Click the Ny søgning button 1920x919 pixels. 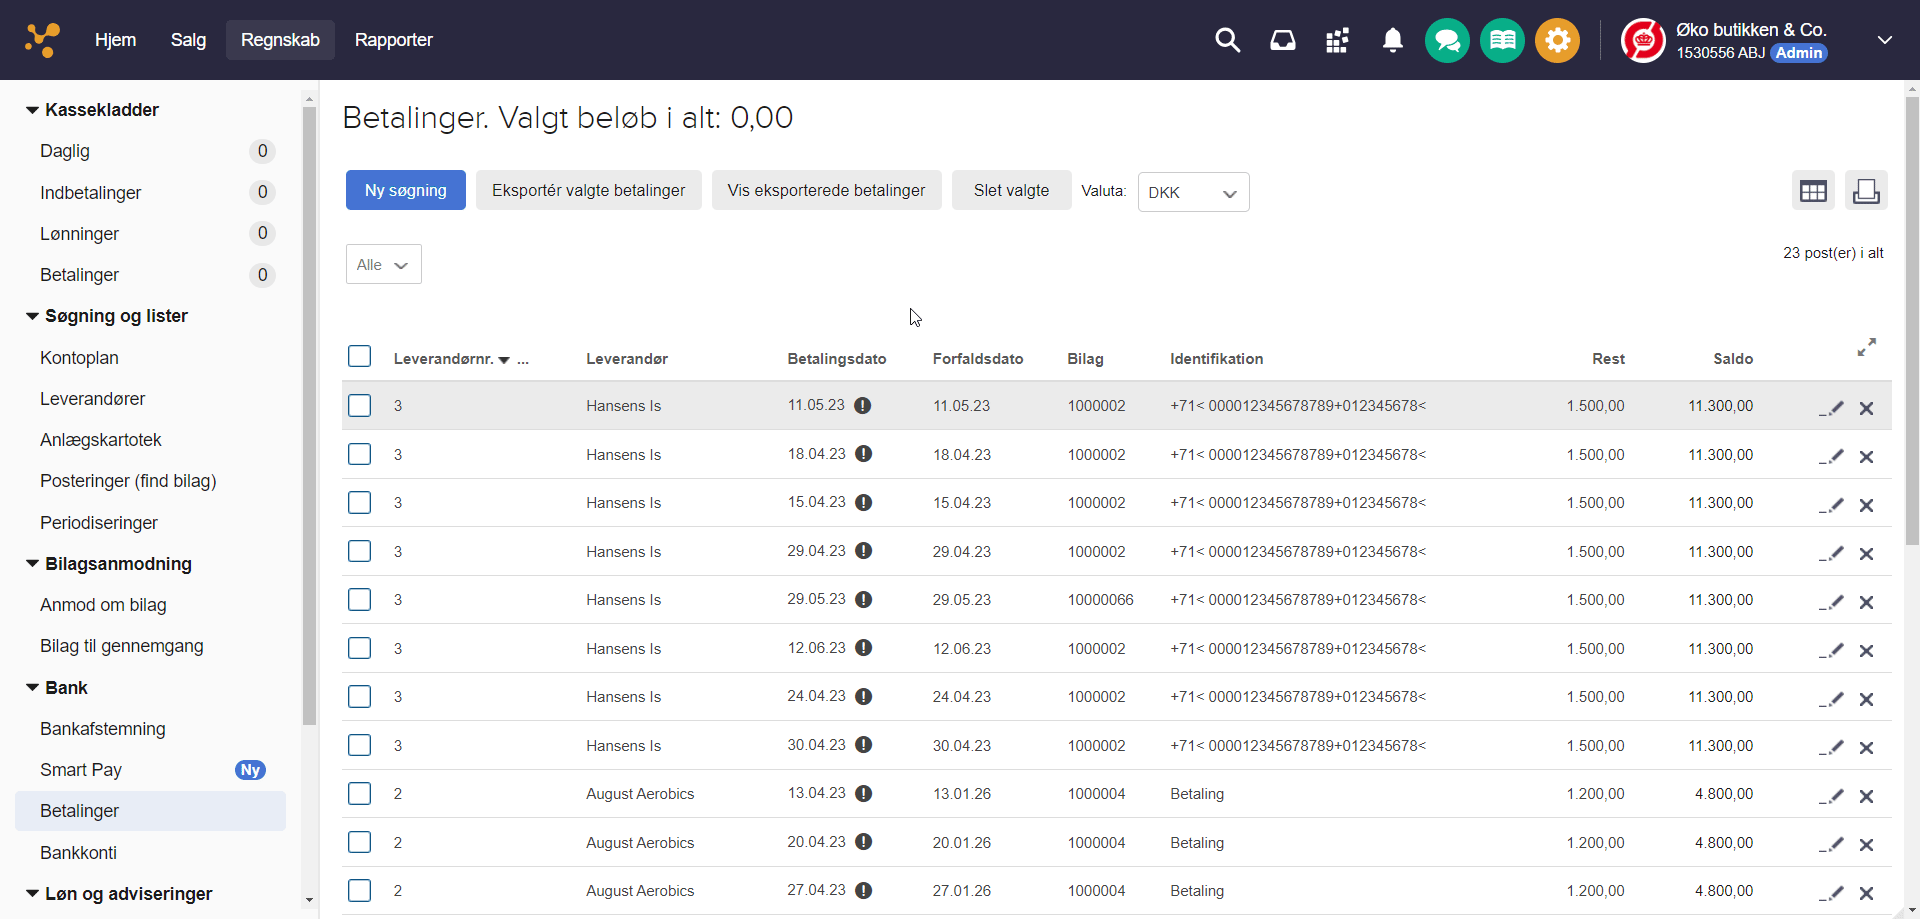[405, 190]
